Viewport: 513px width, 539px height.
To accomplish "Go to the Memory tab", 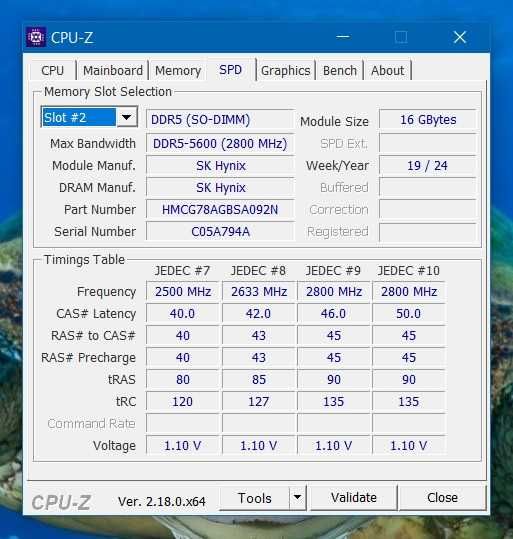I will point(178,70).
